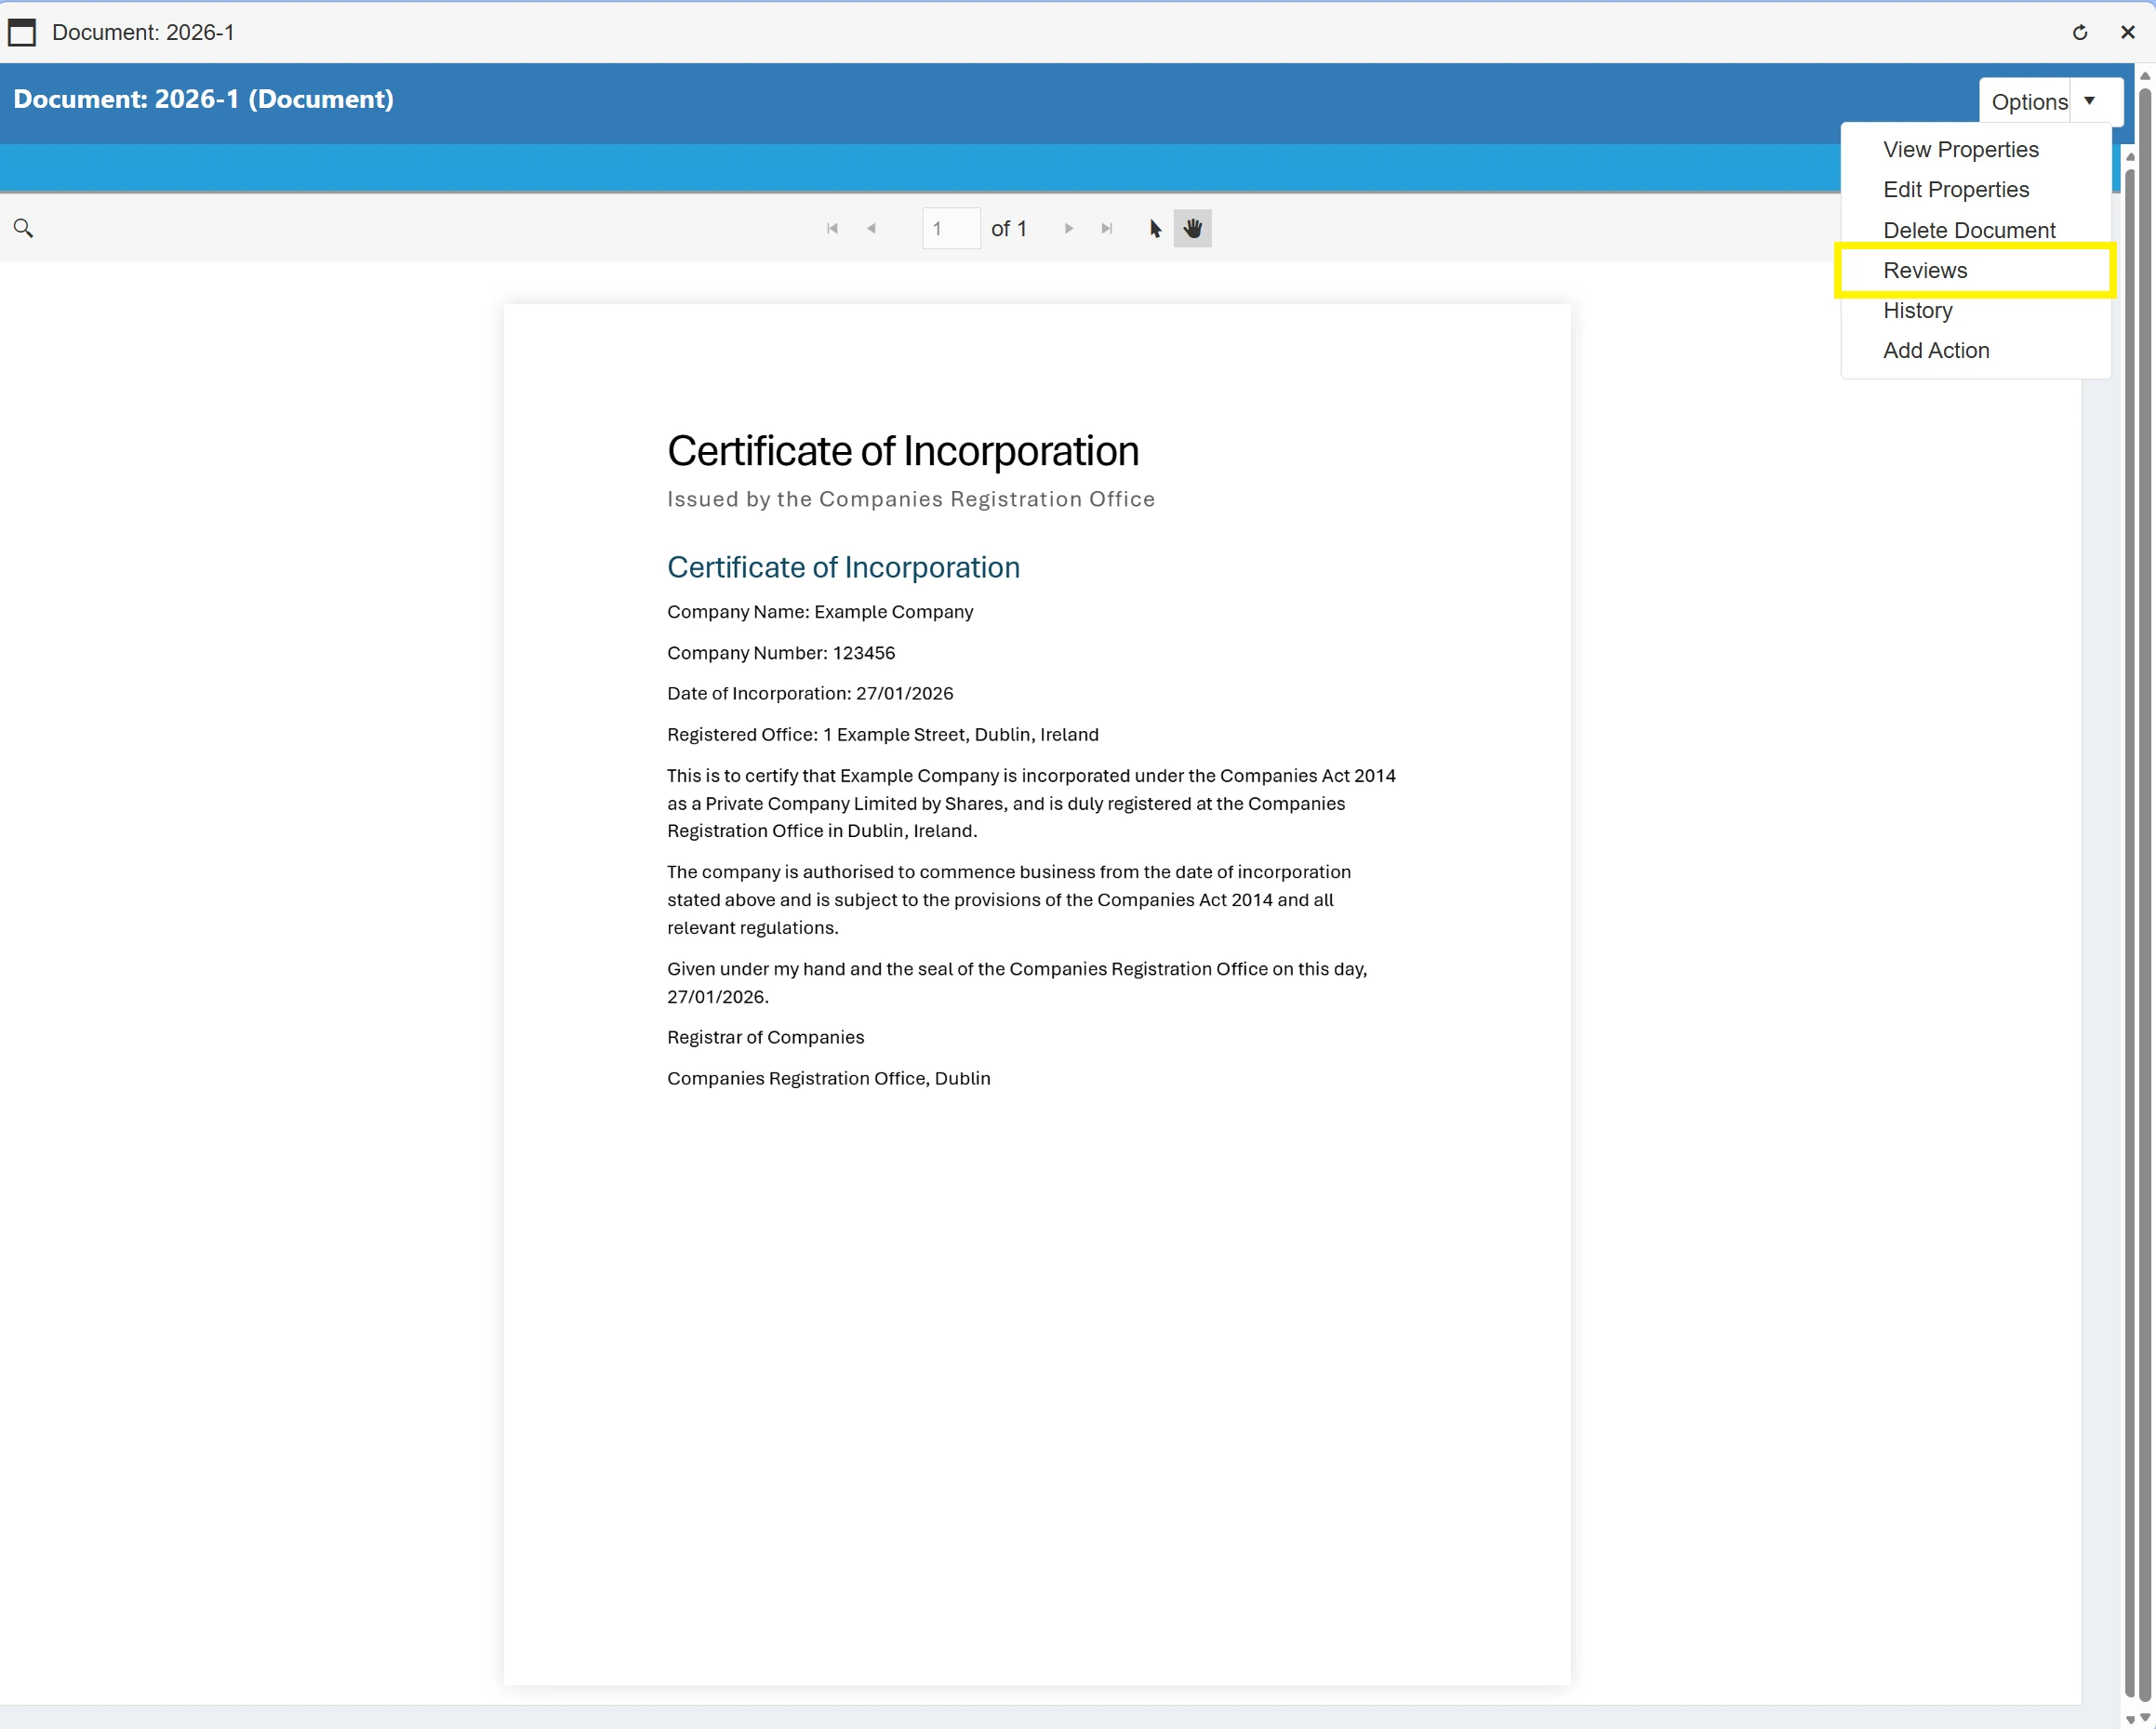
Task: Collapse the Options dropdown arrow
Action: (2090, 101)
